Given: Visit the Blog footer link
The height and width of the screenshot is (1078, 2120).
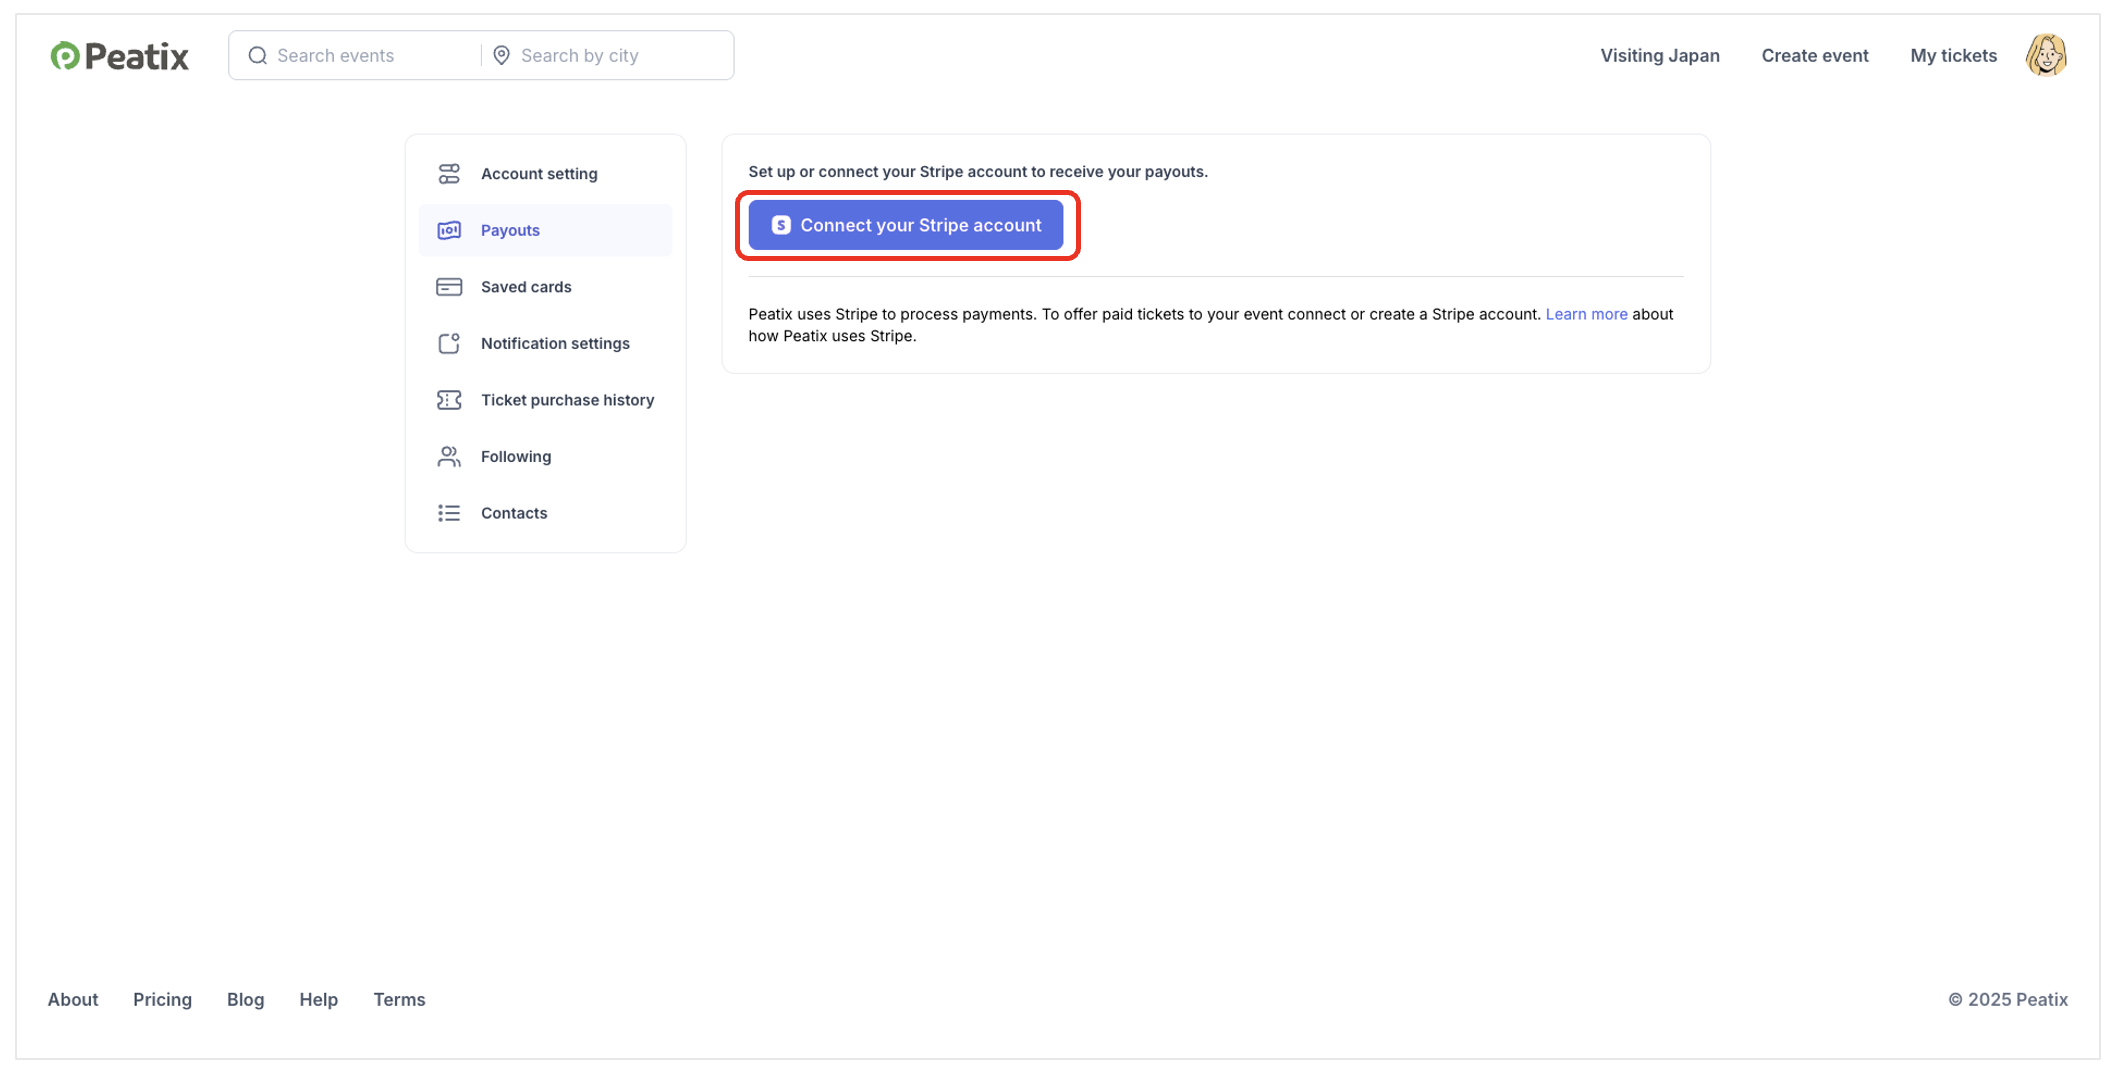Looking at the screenshot, I should pos(245,999).
